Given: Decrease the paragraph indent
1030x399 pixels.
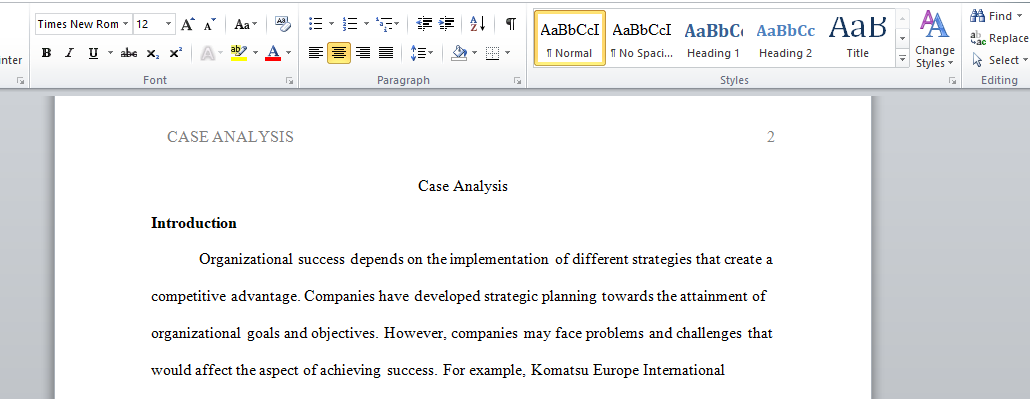Looking at the screenshot, I should coord(424,24).
